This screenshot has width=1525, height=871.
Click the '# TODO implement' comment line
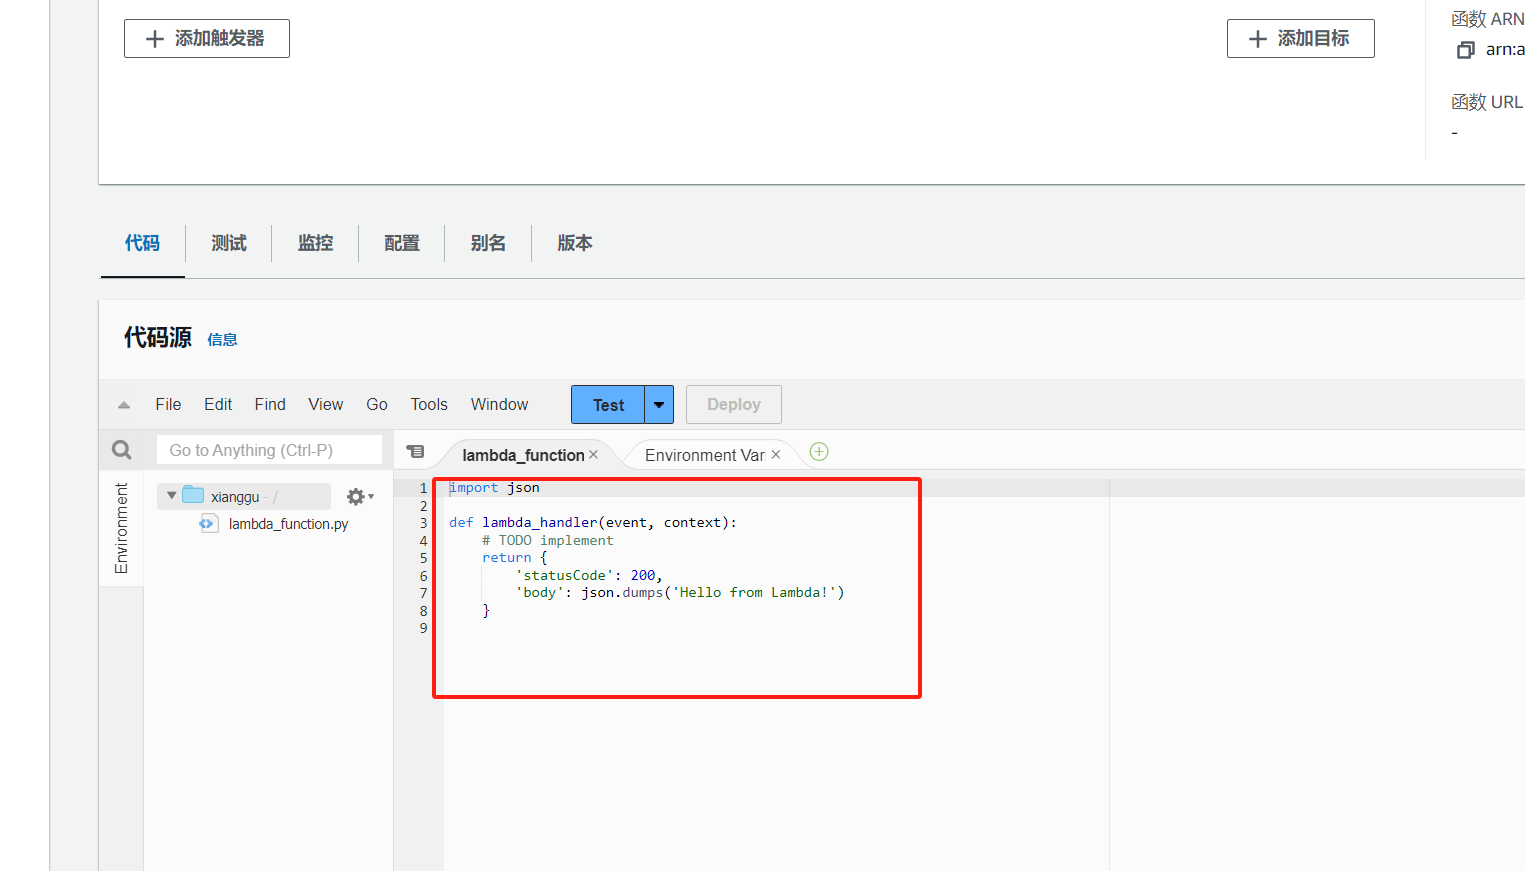click(548, 541)
